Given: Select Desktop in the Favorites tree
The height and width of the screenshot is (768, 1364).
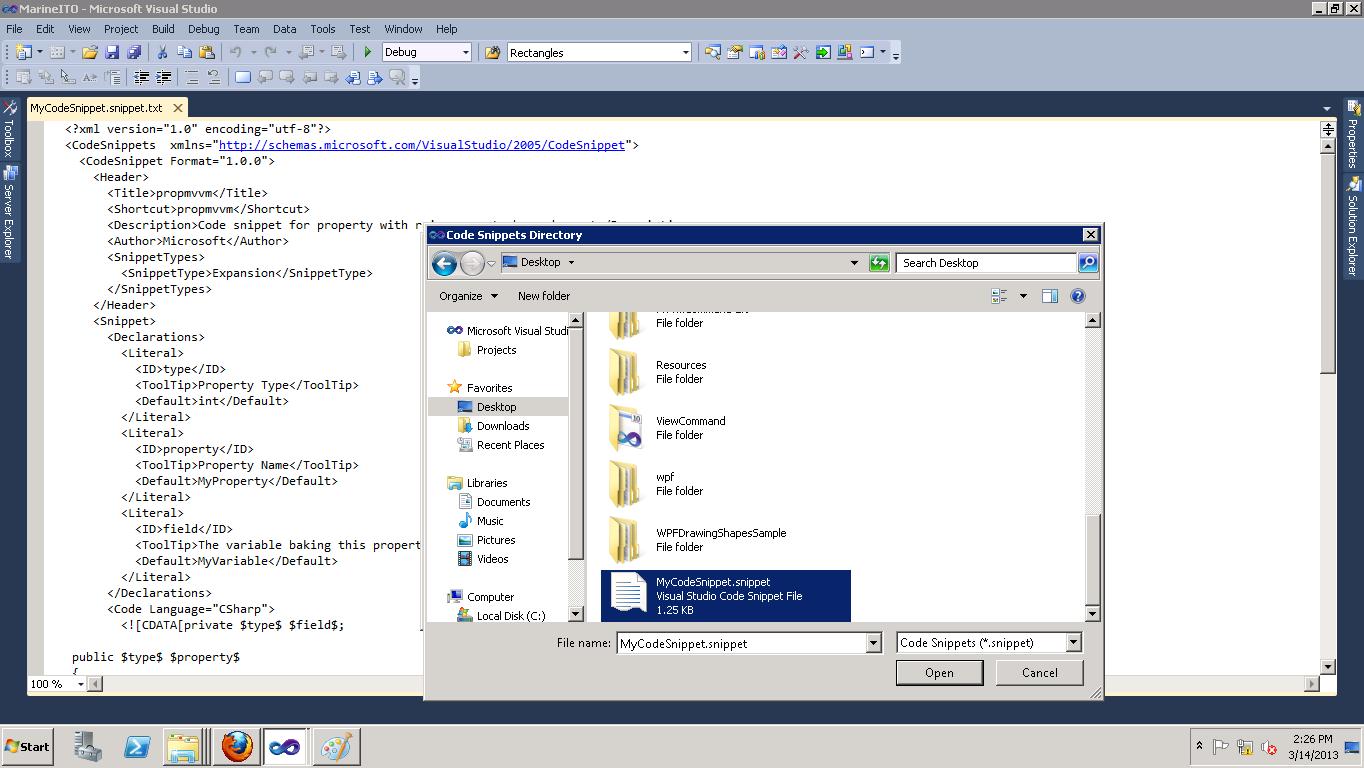Looking at the screenshot, I should 497,407.
